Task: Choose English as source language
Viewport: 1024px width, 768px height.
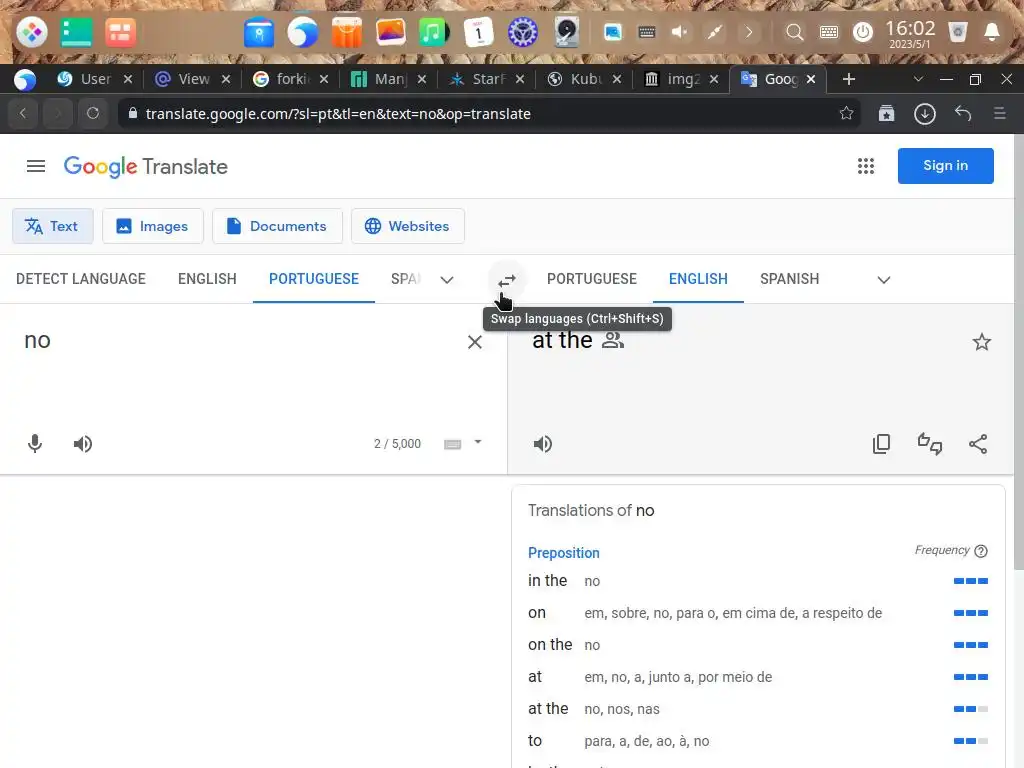Action: click(207, 279)
